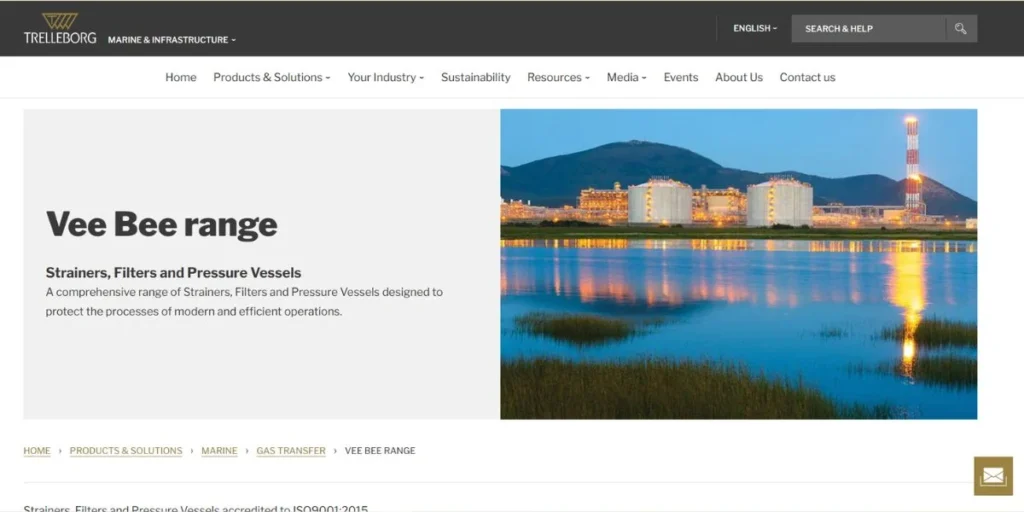
Task: Expand the Your Industry menu
Action: [x=385, y=77]
